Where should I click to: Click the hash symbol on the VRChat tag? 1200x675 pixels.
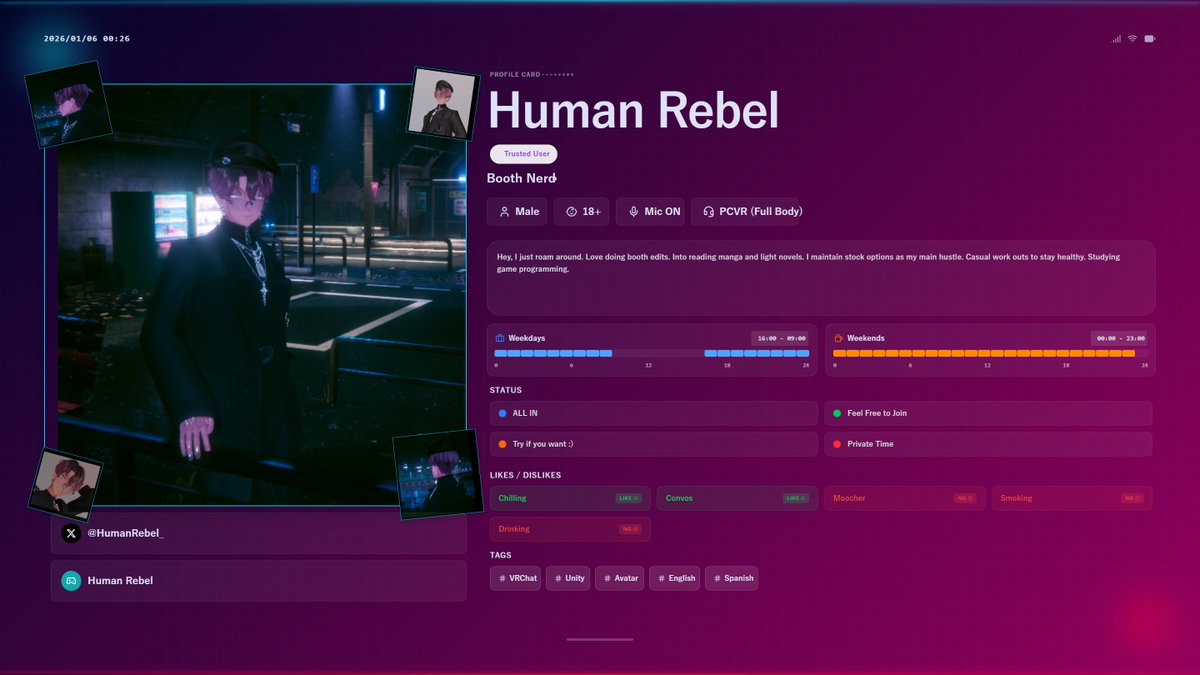pos(502,578)
